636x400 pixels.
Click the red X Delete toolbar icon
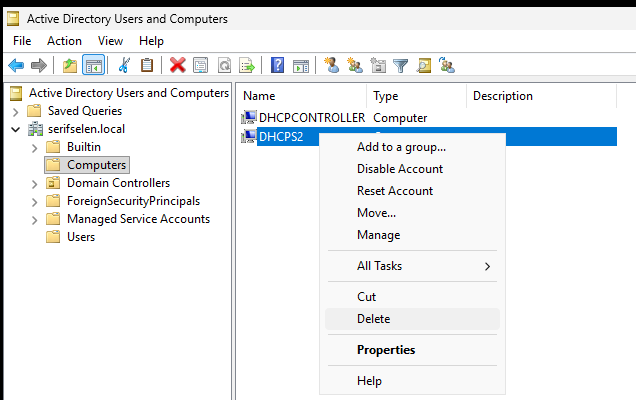178,65
